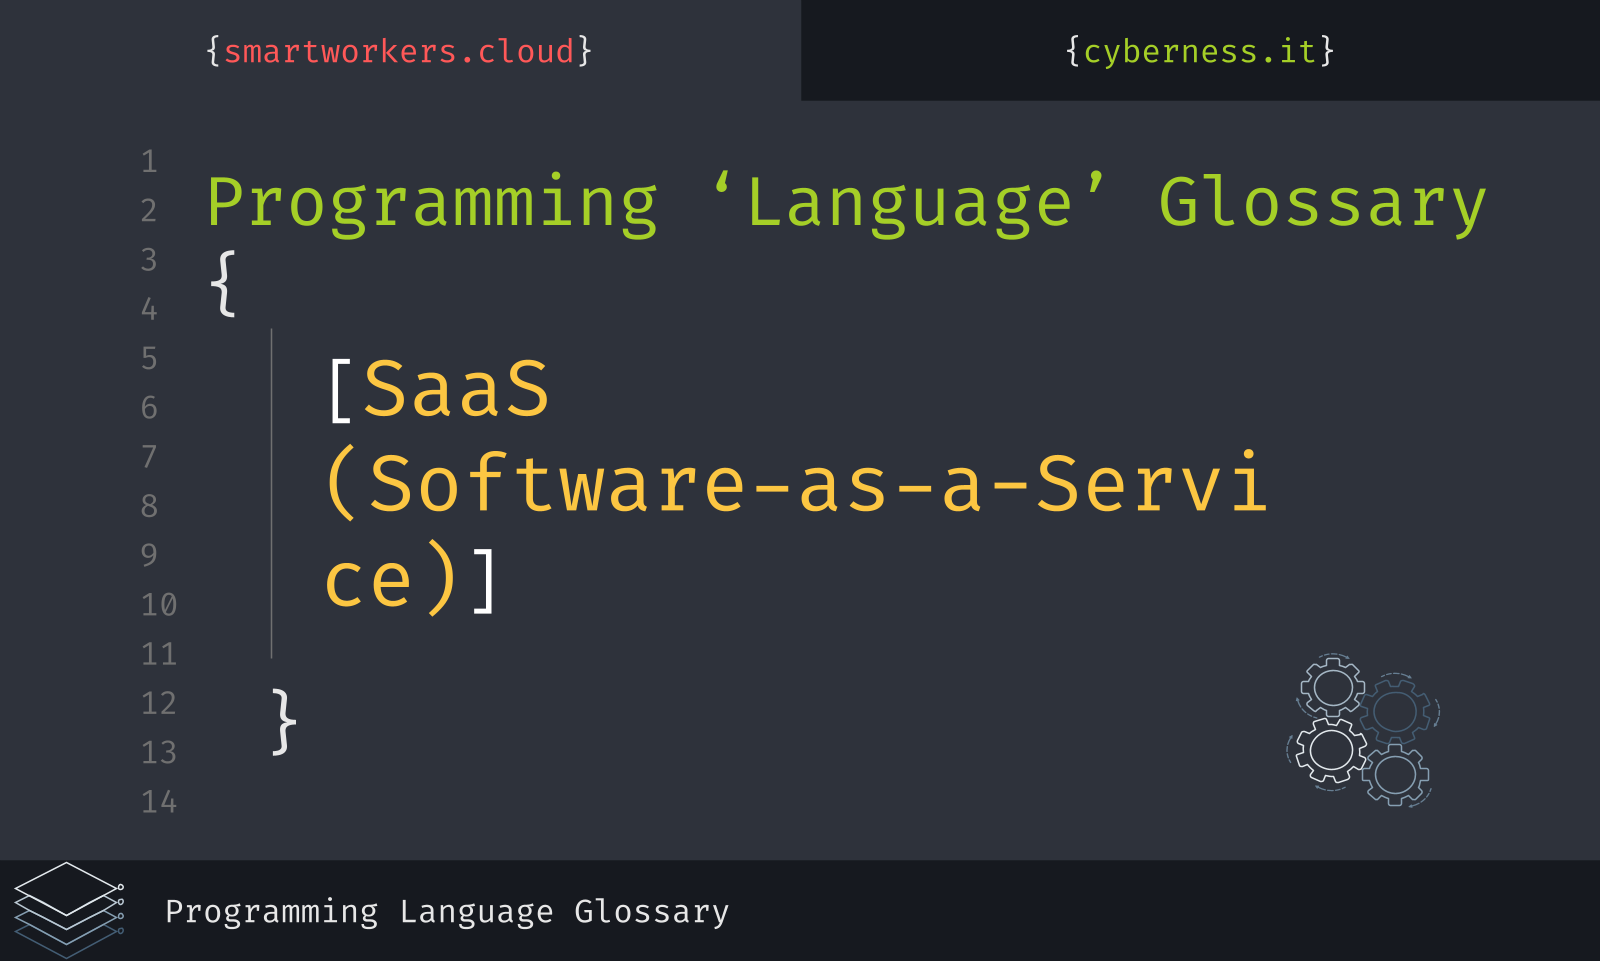Switch to the {smartworkers.cloud} tab
The height and width of the screenshot is (961, 1600).
pos(399,51)
